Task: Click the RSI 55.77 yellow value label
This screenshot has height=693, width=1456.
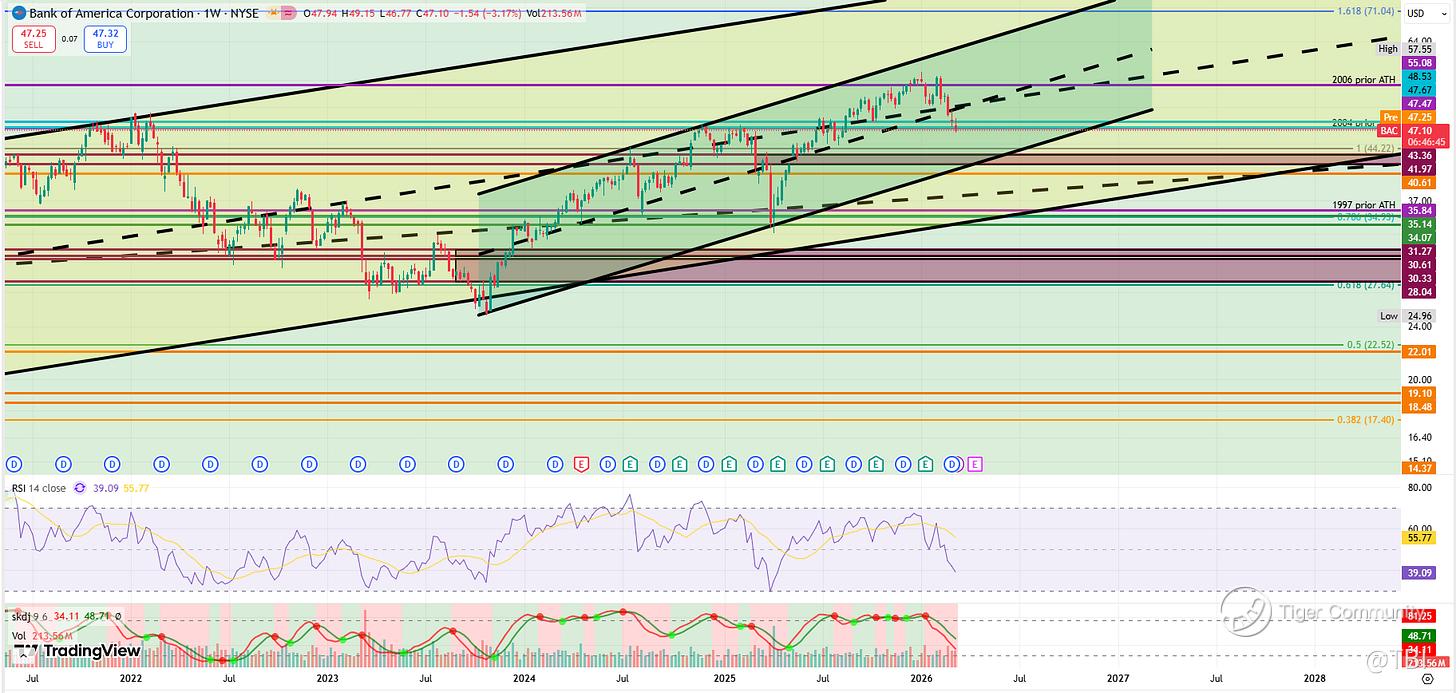Action: 1418,538
